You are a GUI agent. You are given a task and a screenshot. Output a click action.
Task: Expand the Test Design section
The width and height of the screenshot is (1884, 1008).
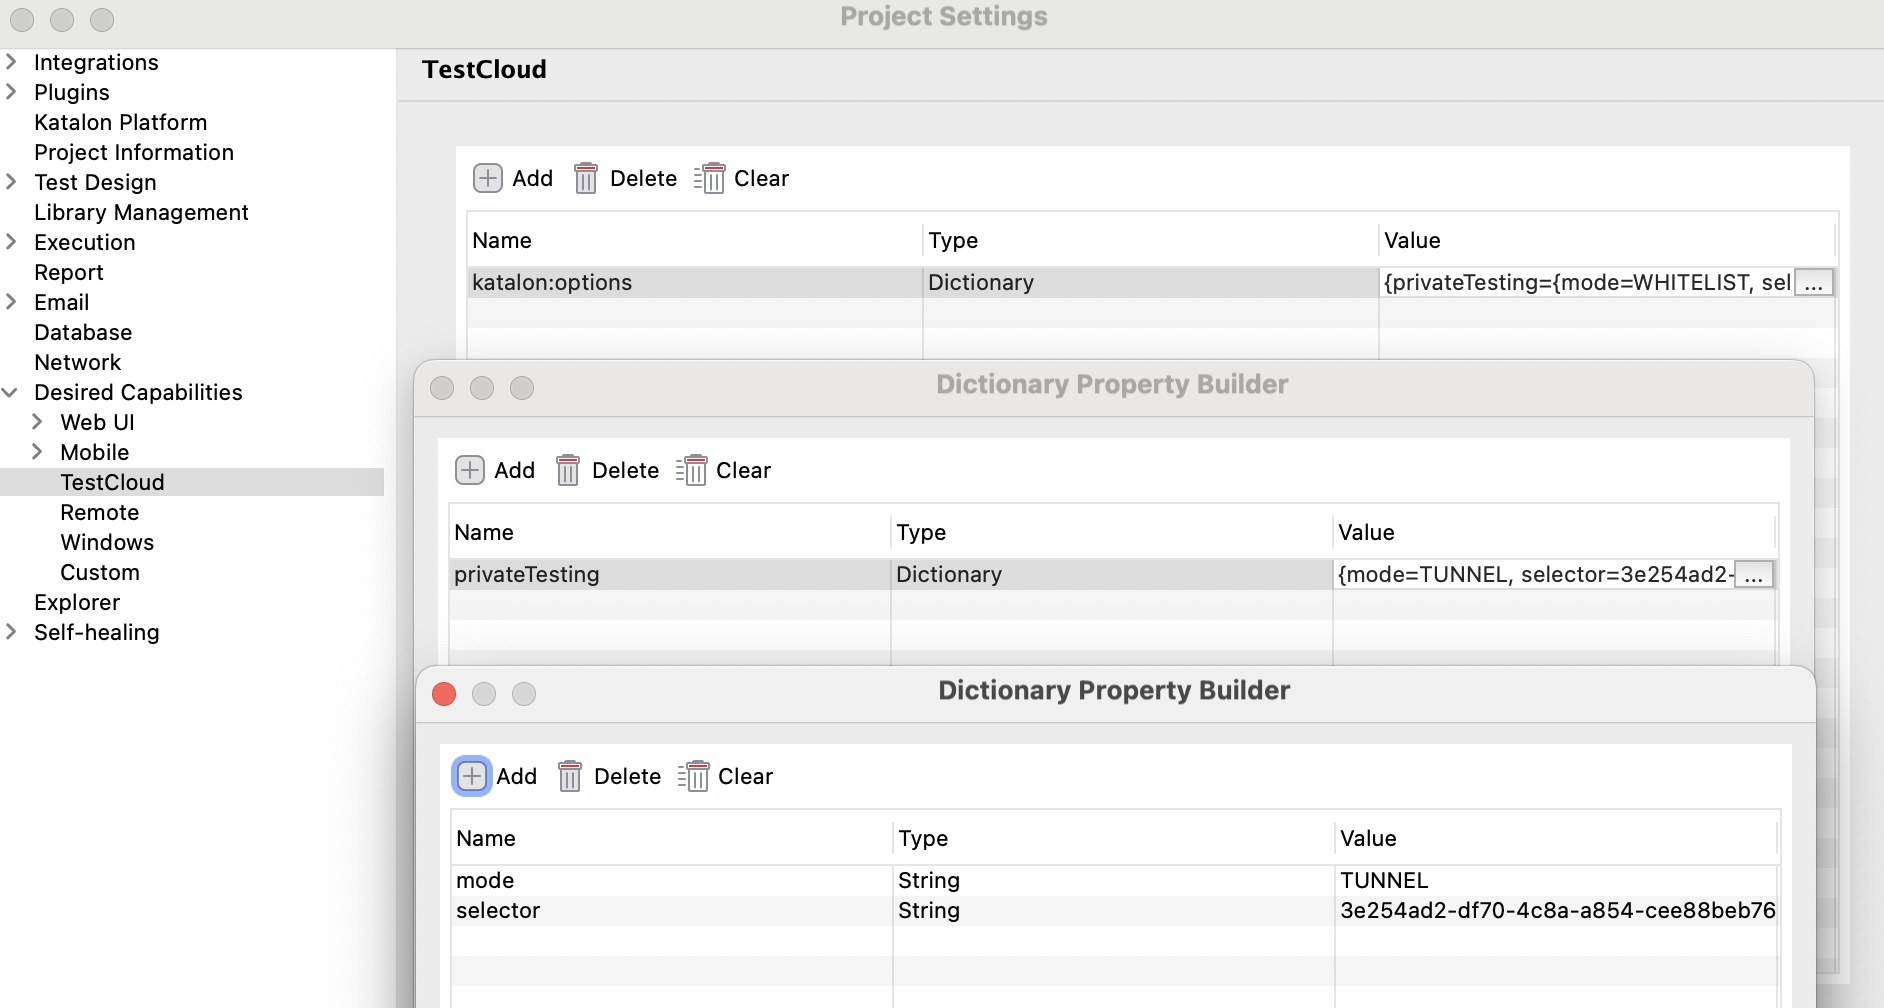coord(11,182)
